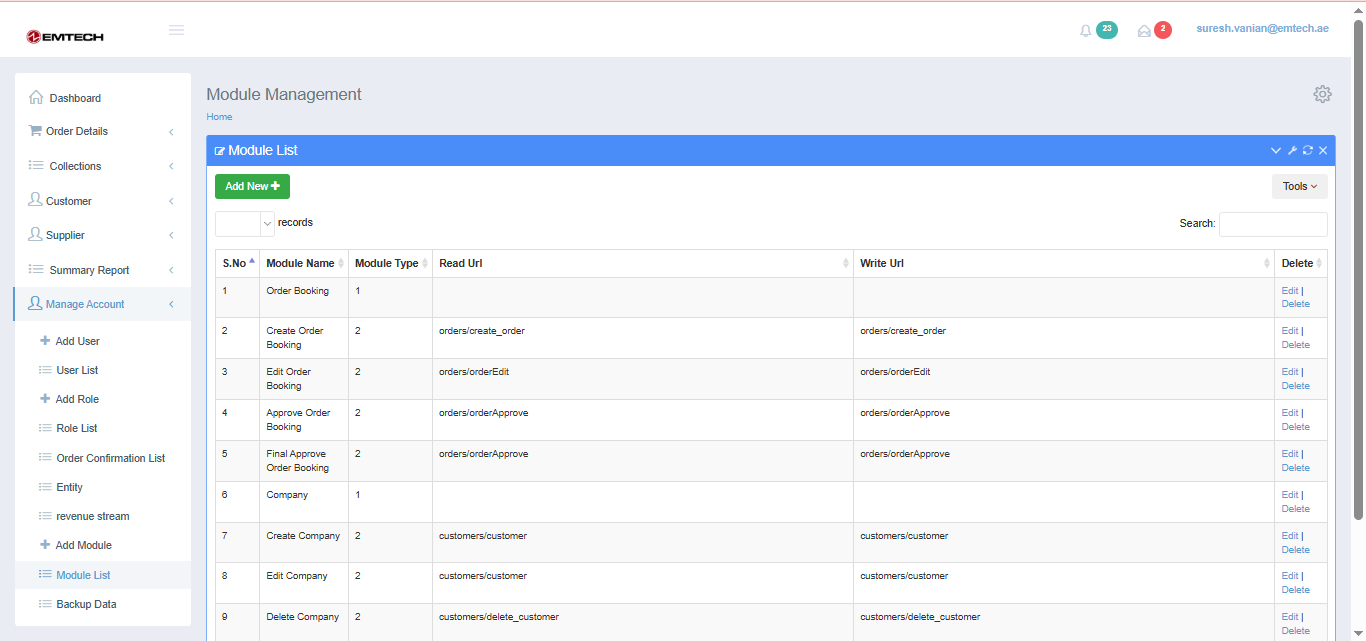Click the Add New button
The width and height of the screenshot is (1366, 641).
tap(252, 186)
